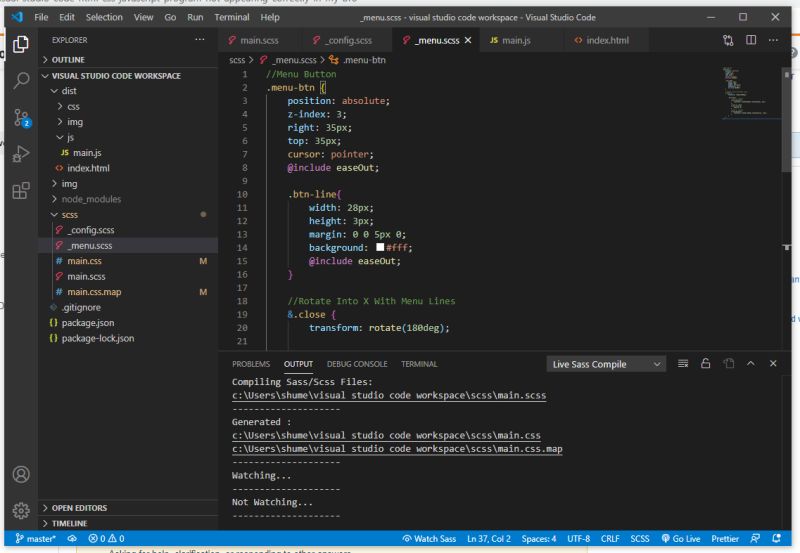Open Live Sass Compile output dropdown

[606, 364]
